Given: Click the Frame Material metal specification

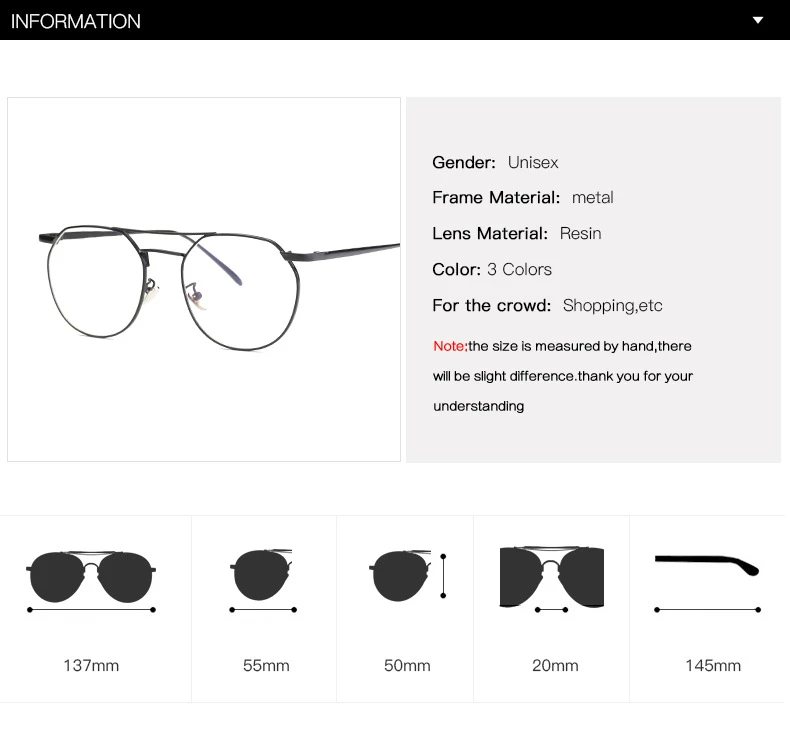Looking at the screenshot, I should click(523, 197).
